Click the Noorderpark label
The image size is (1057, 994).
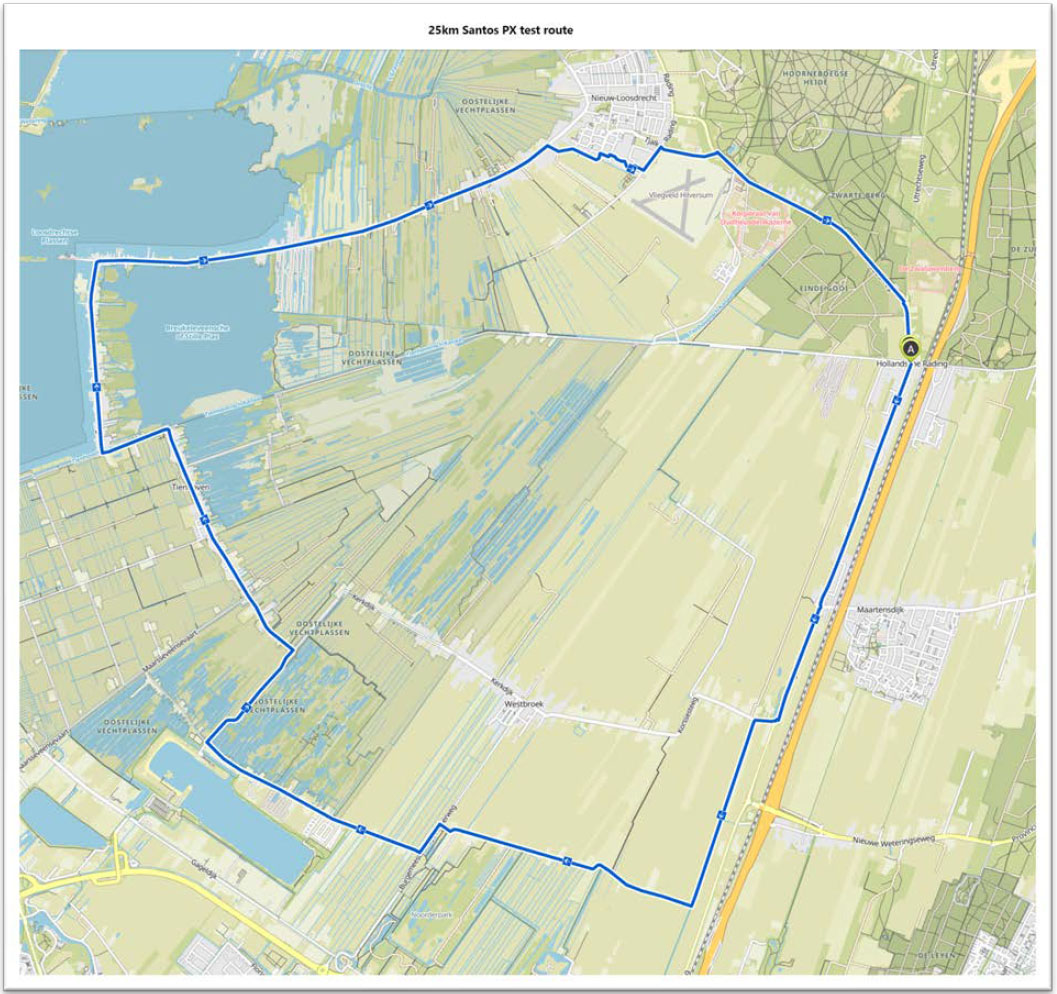click(432, 915)
